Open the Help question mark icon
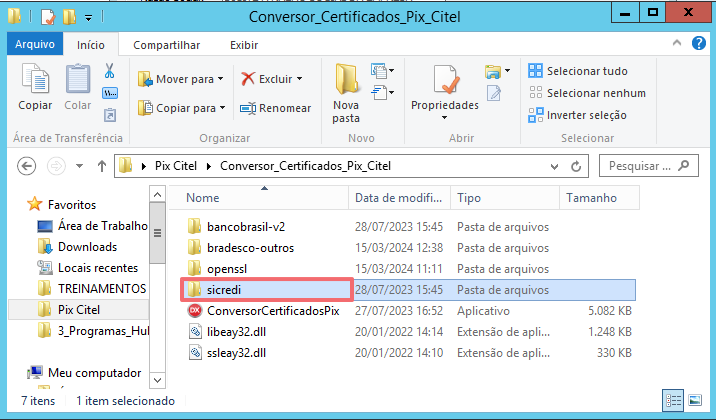 (699, 43)
